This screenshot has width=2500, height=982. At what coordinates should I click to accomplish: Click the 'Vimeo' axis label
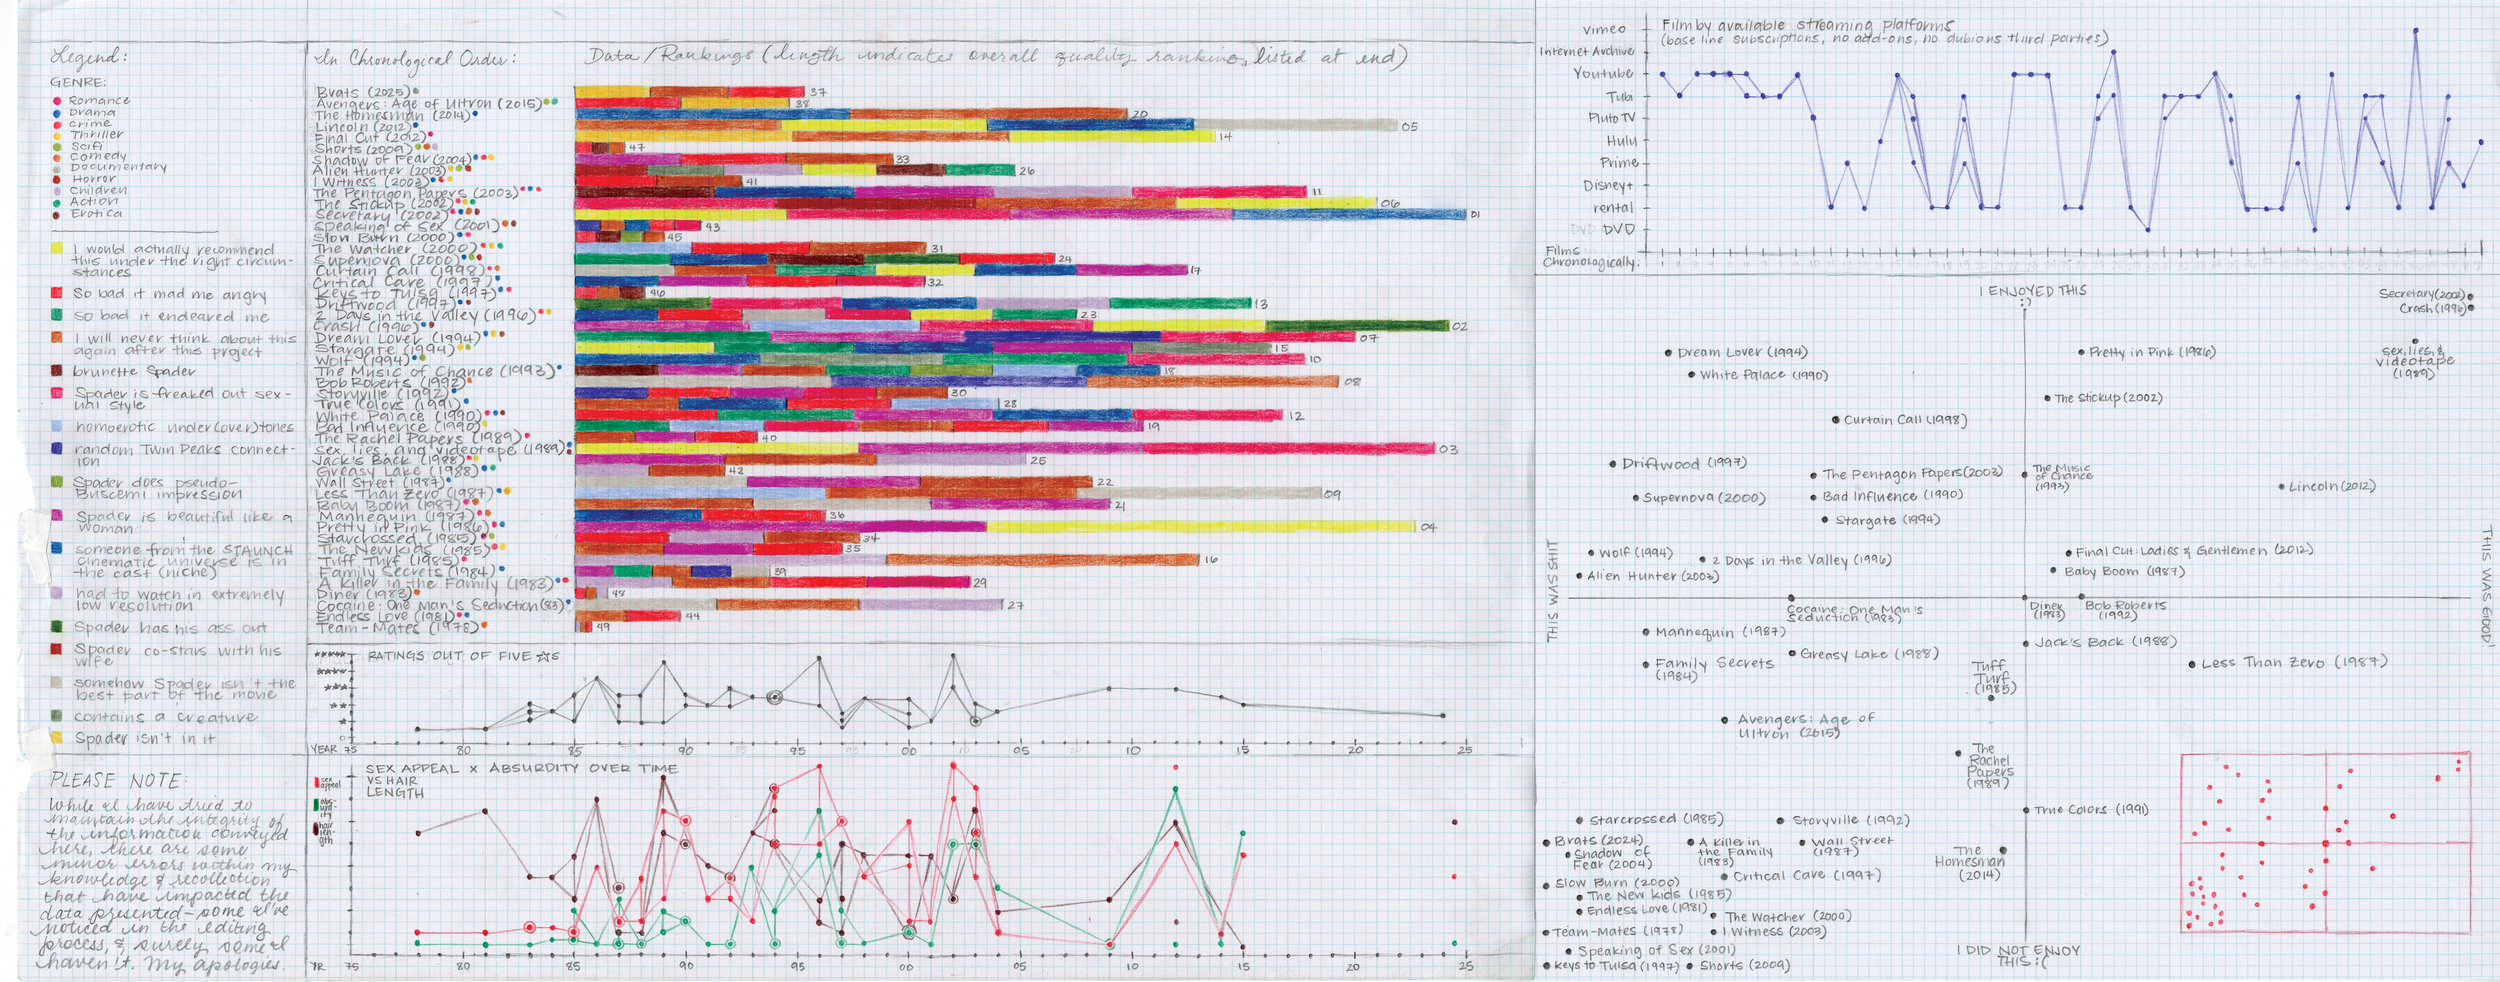[x=1604, y=29]
